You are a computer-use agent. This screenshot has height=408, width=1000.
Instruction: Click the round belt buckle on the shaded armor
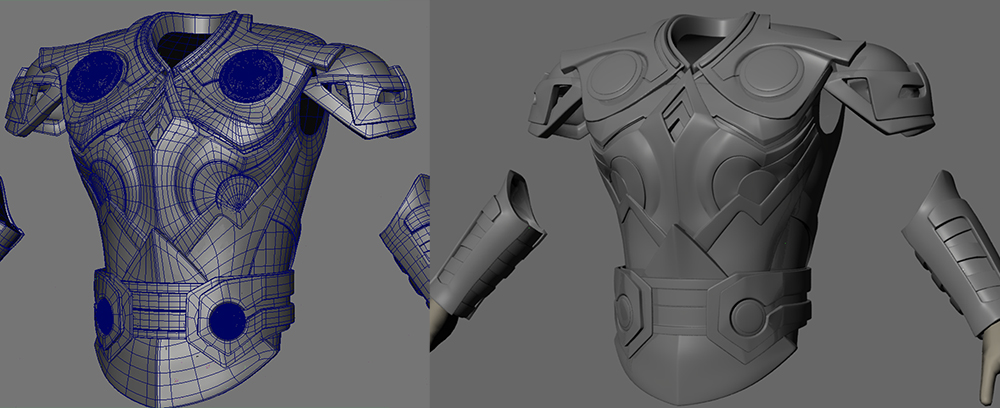coord(750,316)
